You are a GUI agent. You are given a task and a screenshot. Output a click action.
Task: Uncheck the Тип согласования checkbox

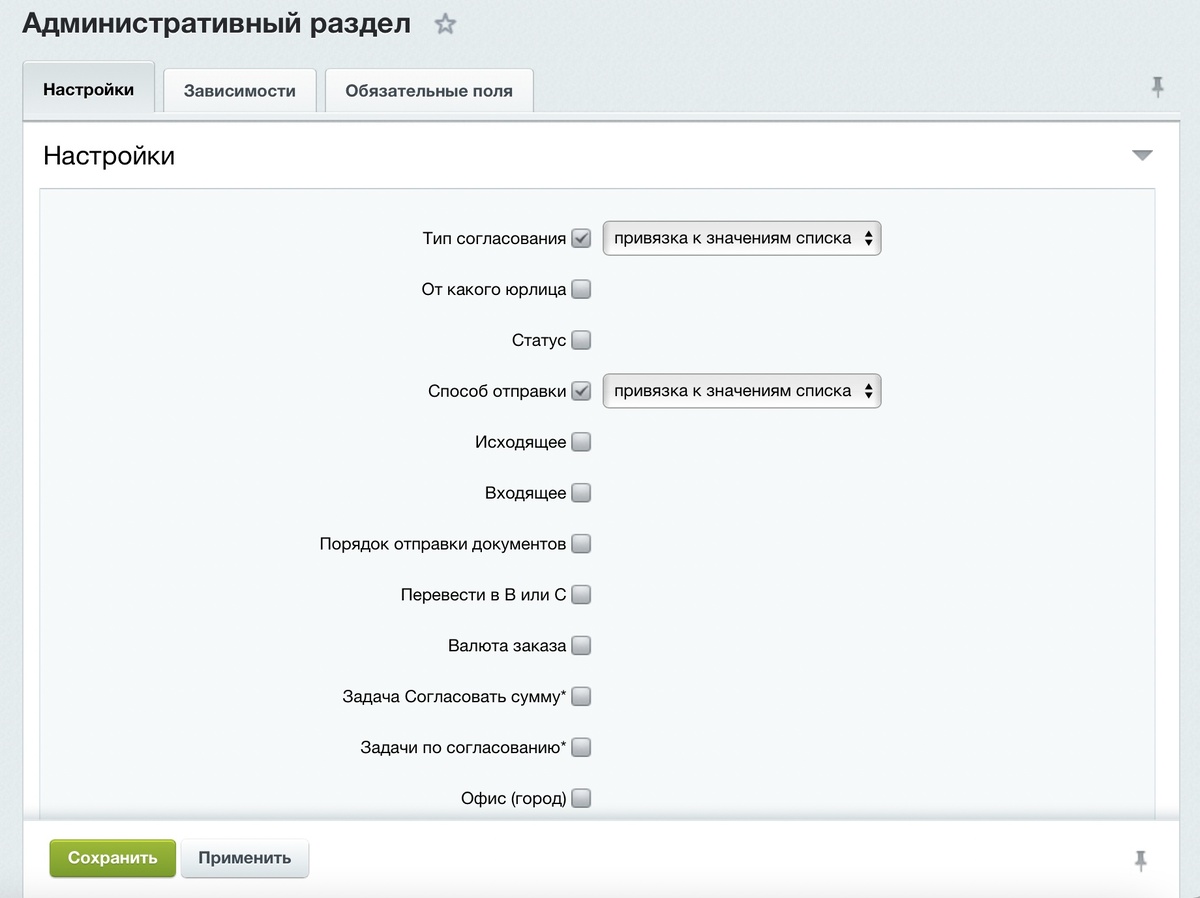pyautogui.click(x=581, y=239)
